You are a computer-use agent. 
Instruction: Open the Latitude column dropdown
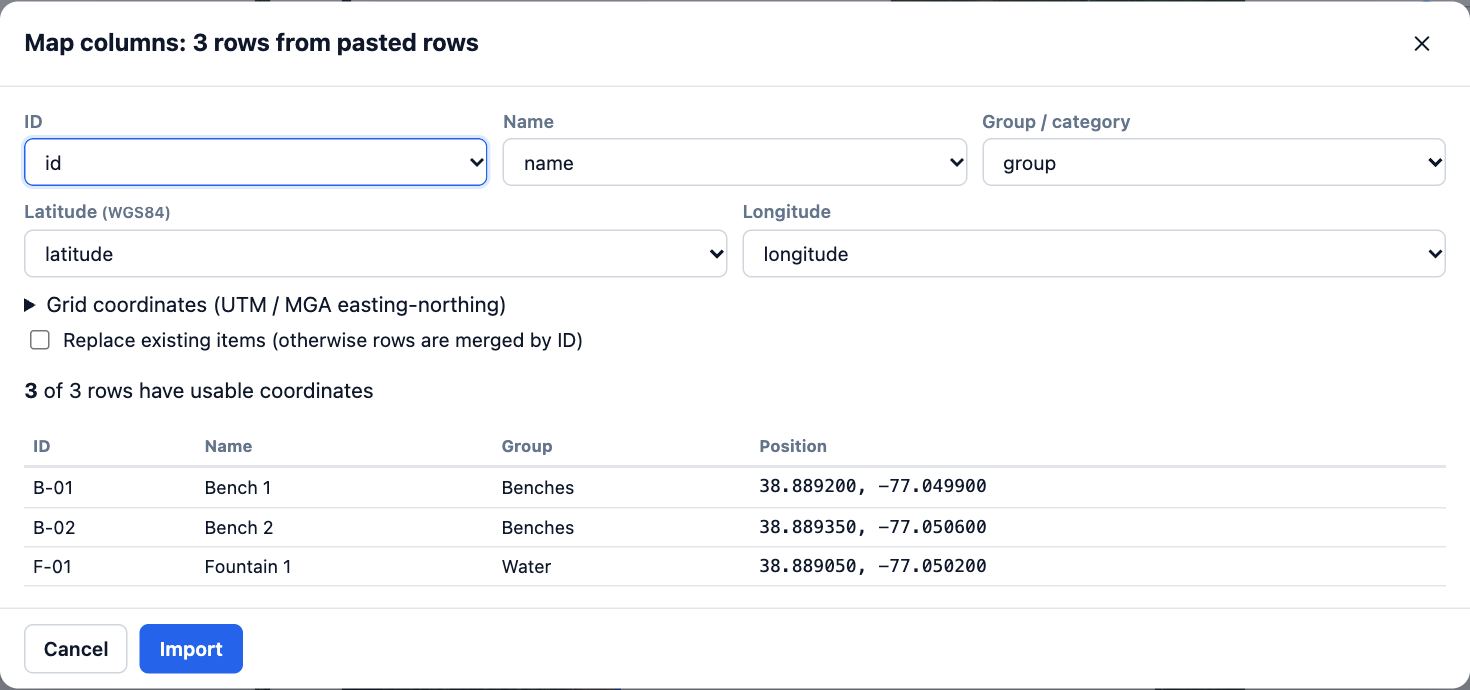pyautogui.click(x=375, y=254)
